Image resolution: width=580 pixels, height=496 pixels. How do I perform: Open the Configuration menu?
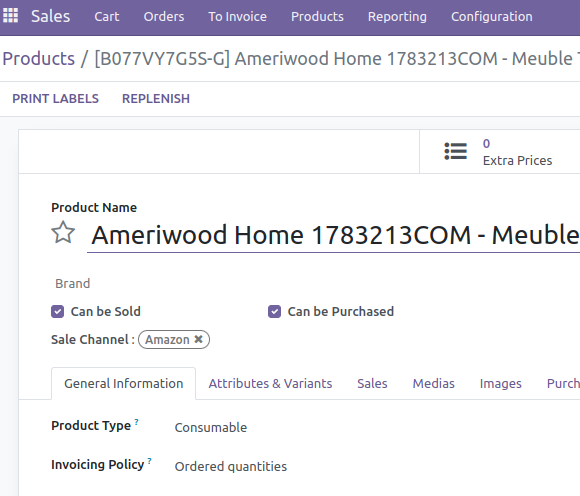492,17
